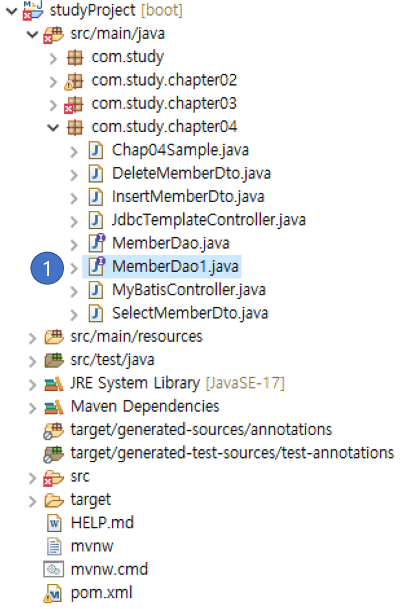Collapse the com.study.chapter04 package
The width and height of the screenshot is (400, 609).
tap(53, 127)
